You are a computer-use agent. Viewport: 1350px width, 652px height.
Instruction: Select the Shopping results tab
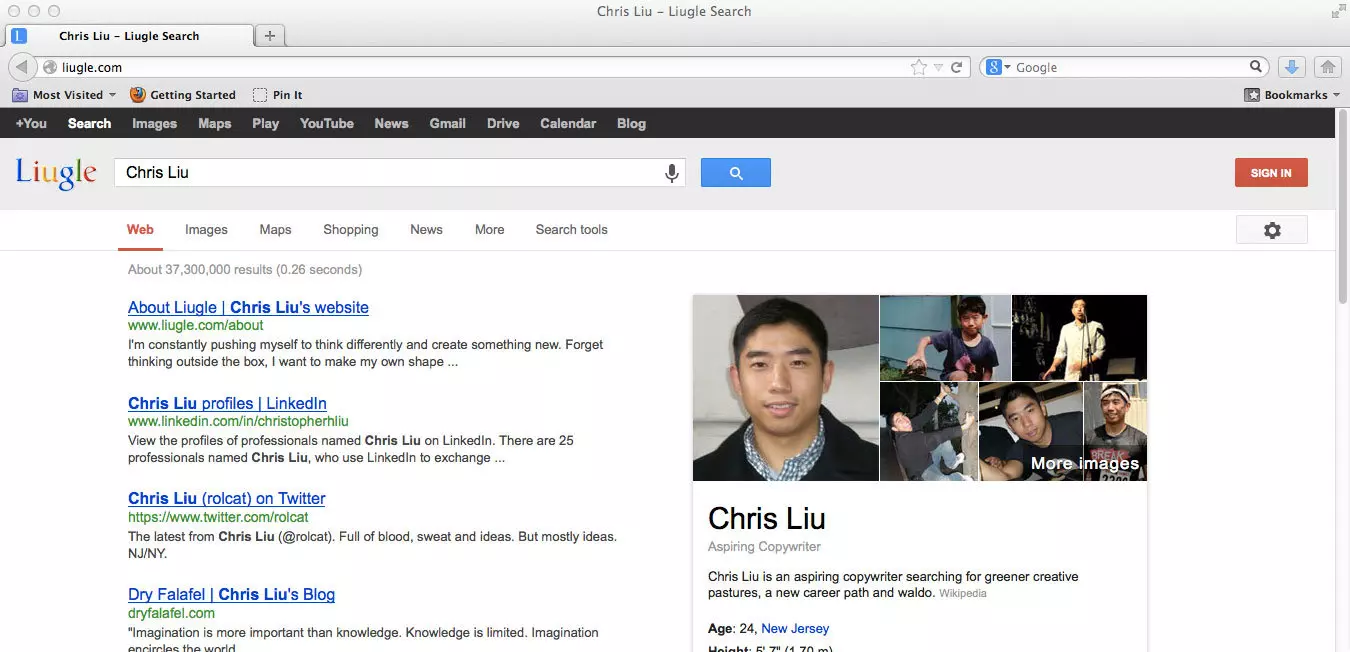coord(350,230)
